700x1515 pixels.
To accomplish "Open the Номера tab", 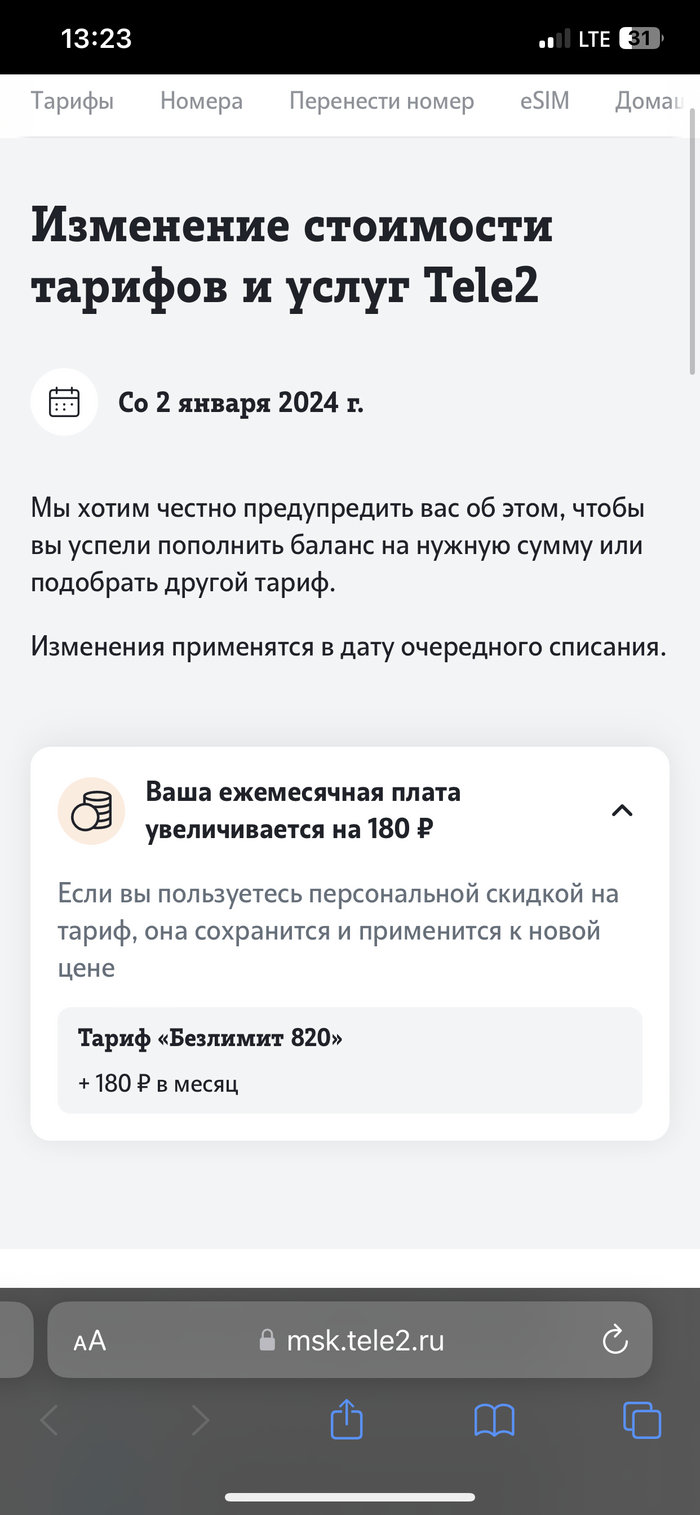I will coord(201,101).
